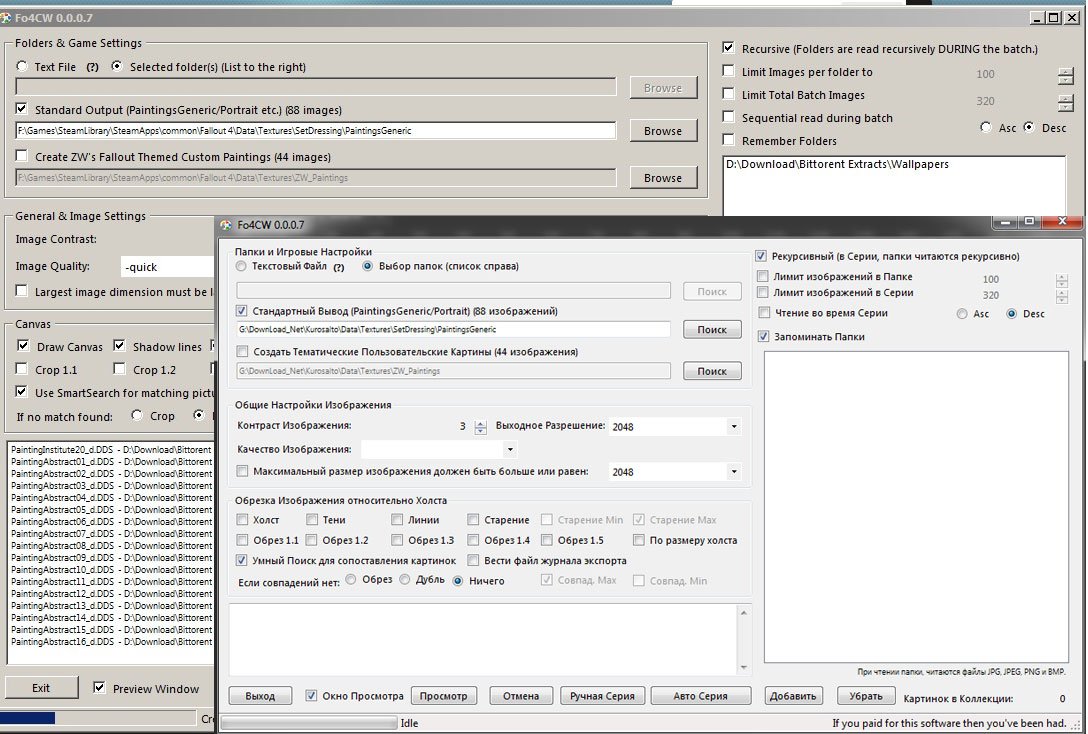Click the Exit button

tap(41, 688)
